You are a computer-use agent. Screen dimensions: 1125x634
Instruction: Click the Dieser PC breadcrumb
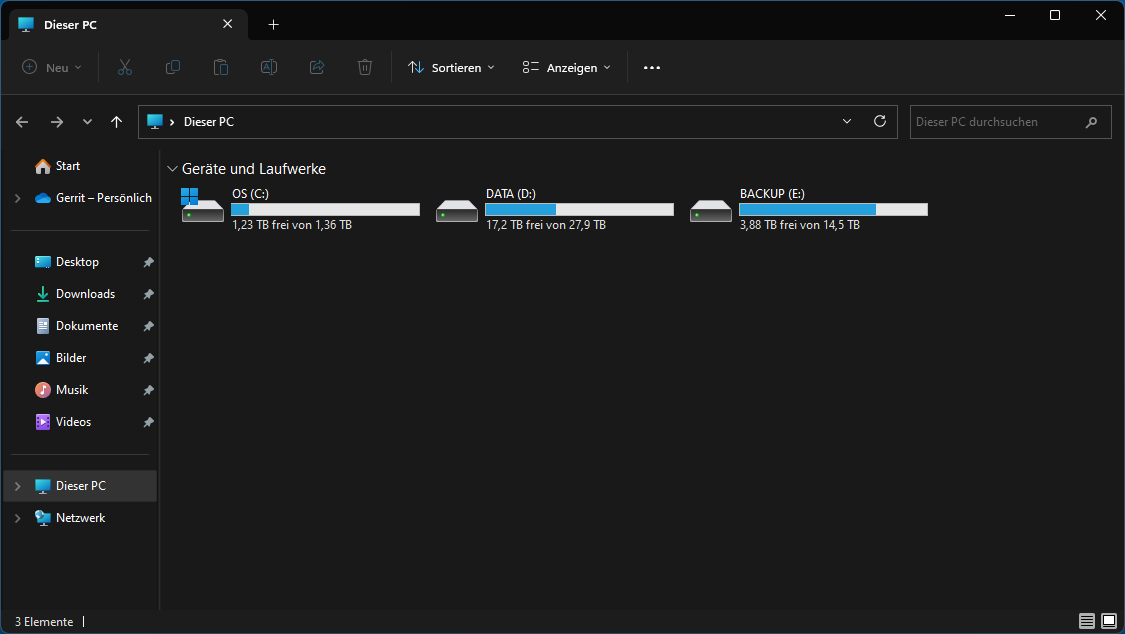209,122
